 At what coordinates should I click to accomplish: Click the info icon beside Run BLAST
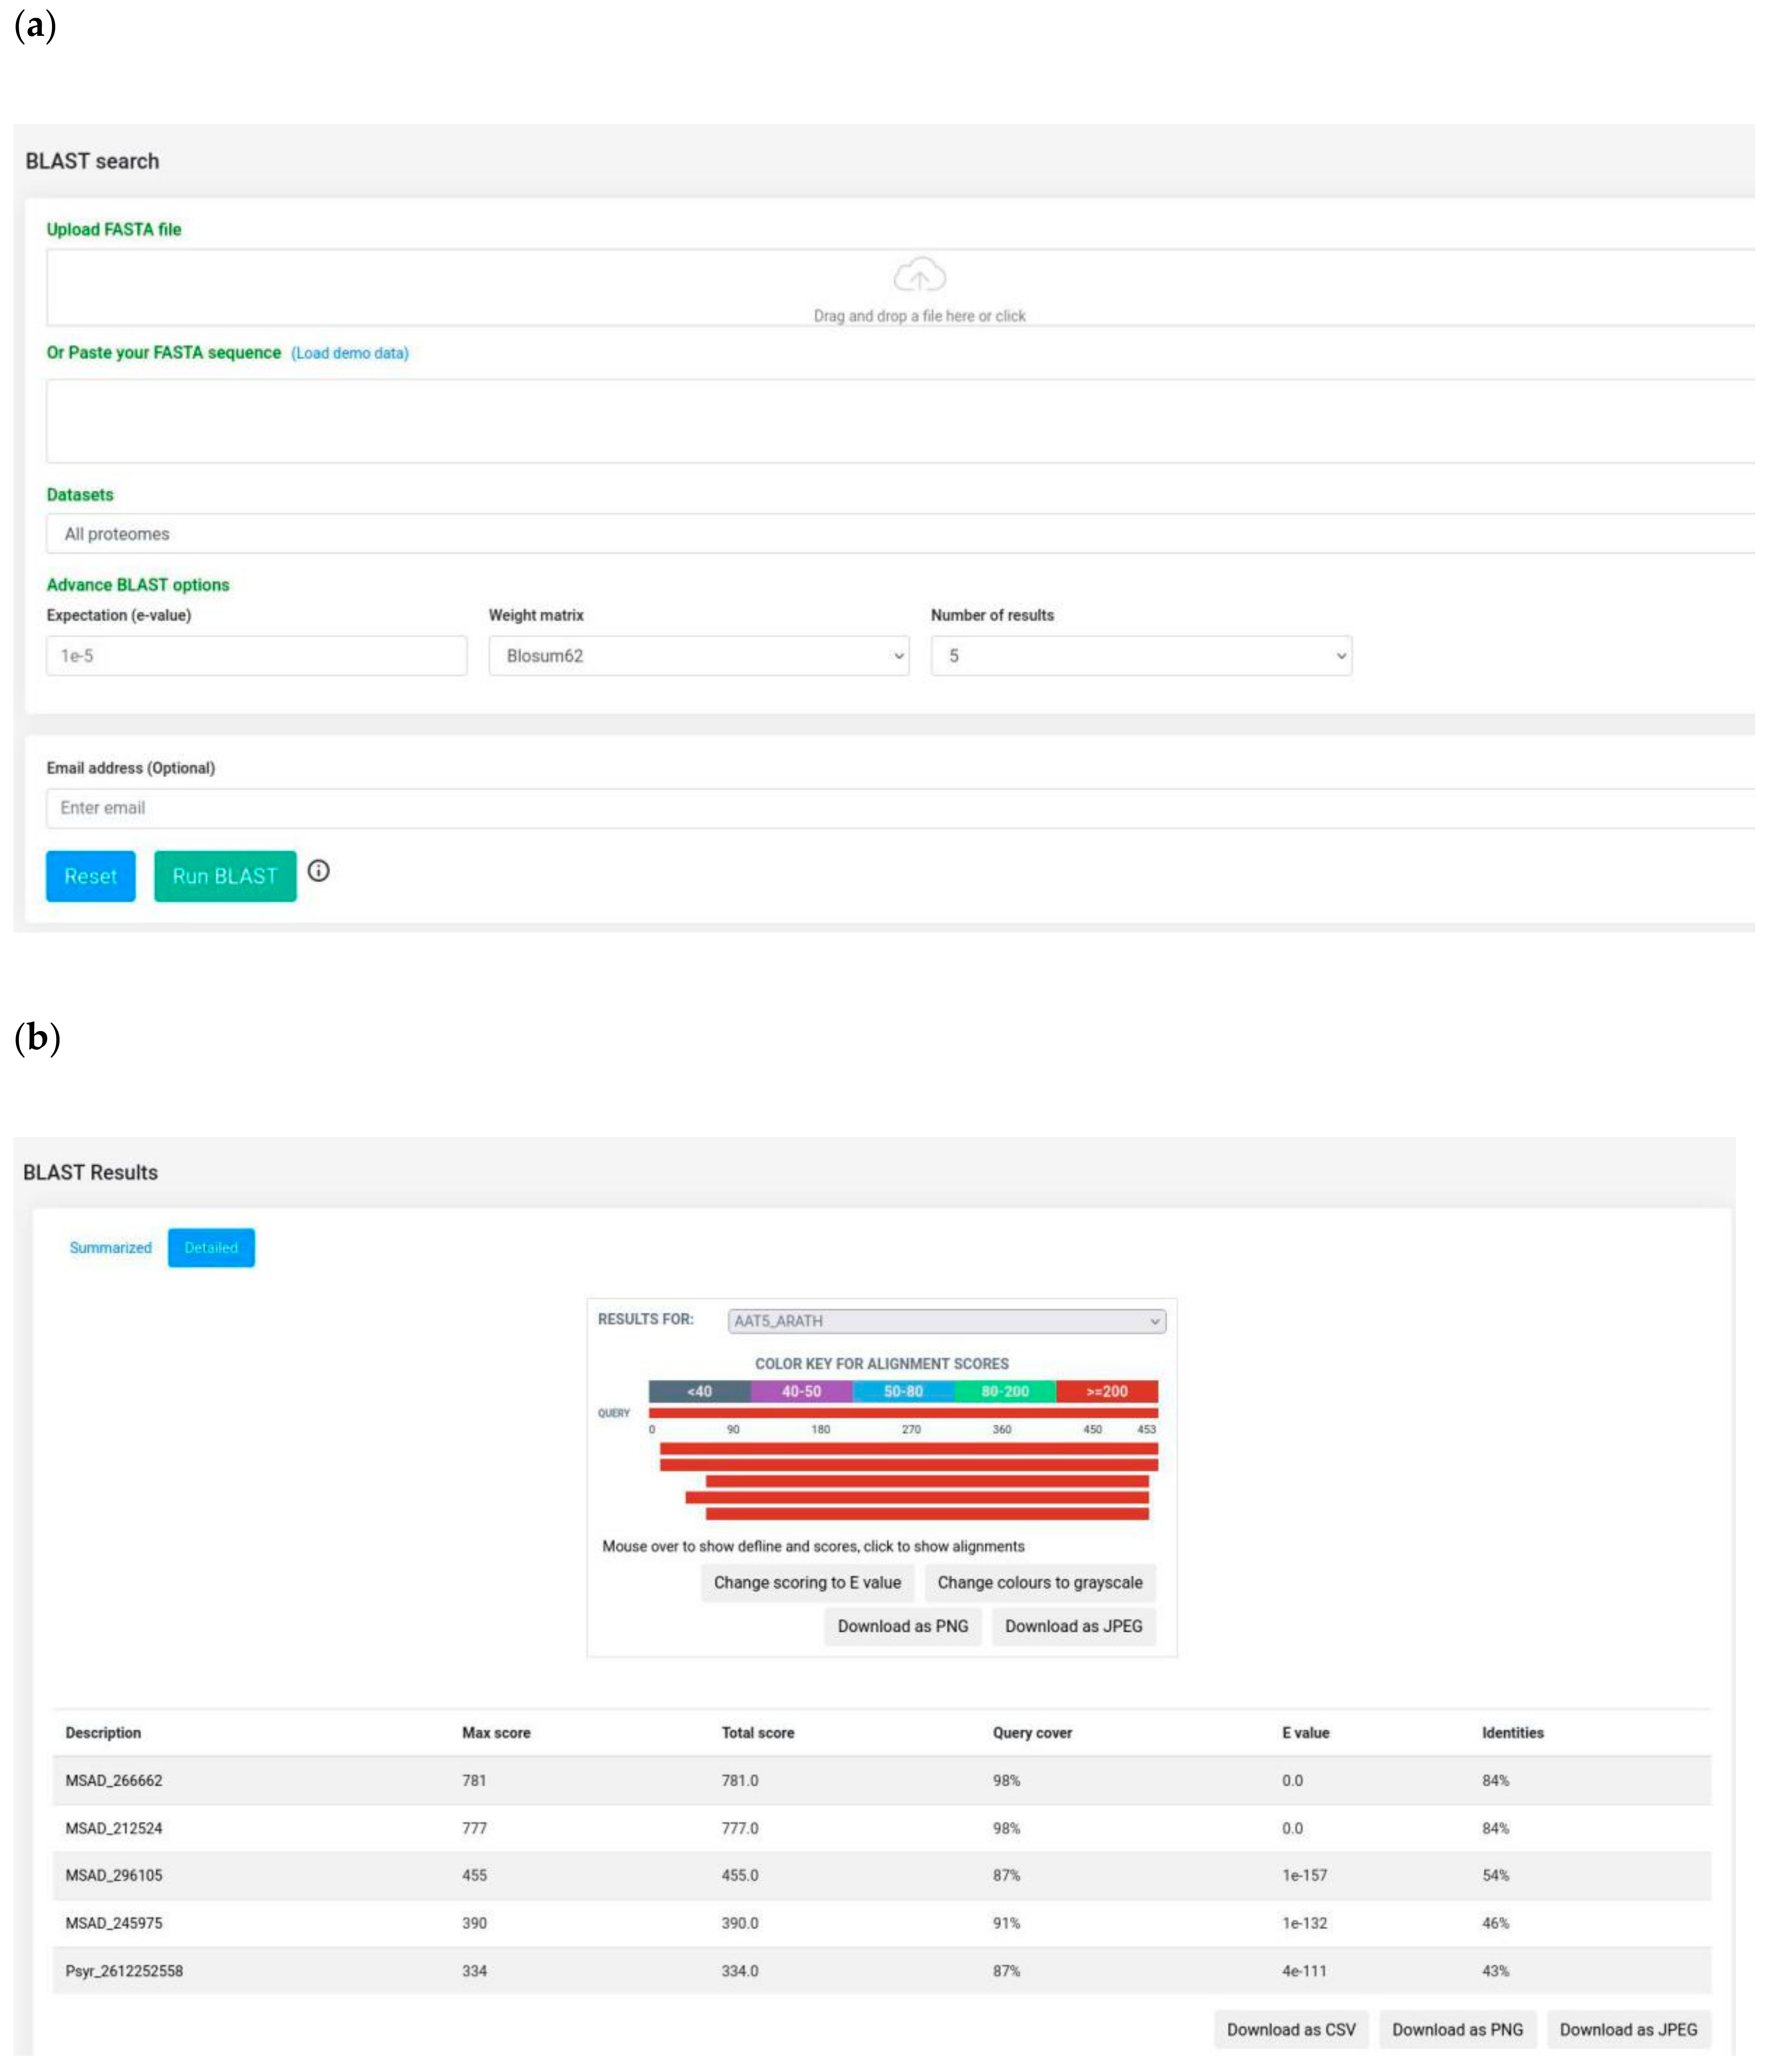pyautogui.click(x=318, y=871)
